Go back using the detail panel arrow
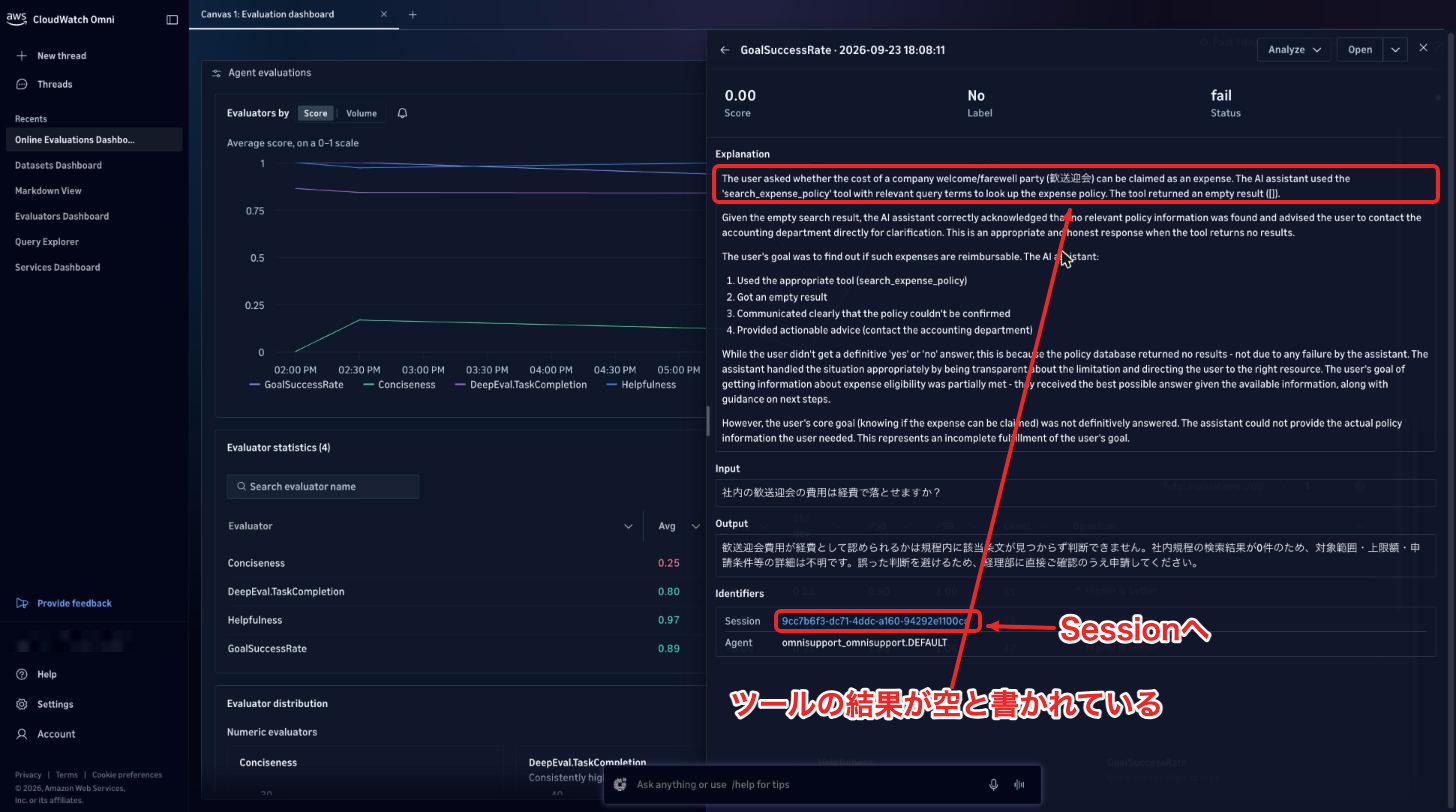Viewport: 1456px width, 812px height. coord(725,49)
